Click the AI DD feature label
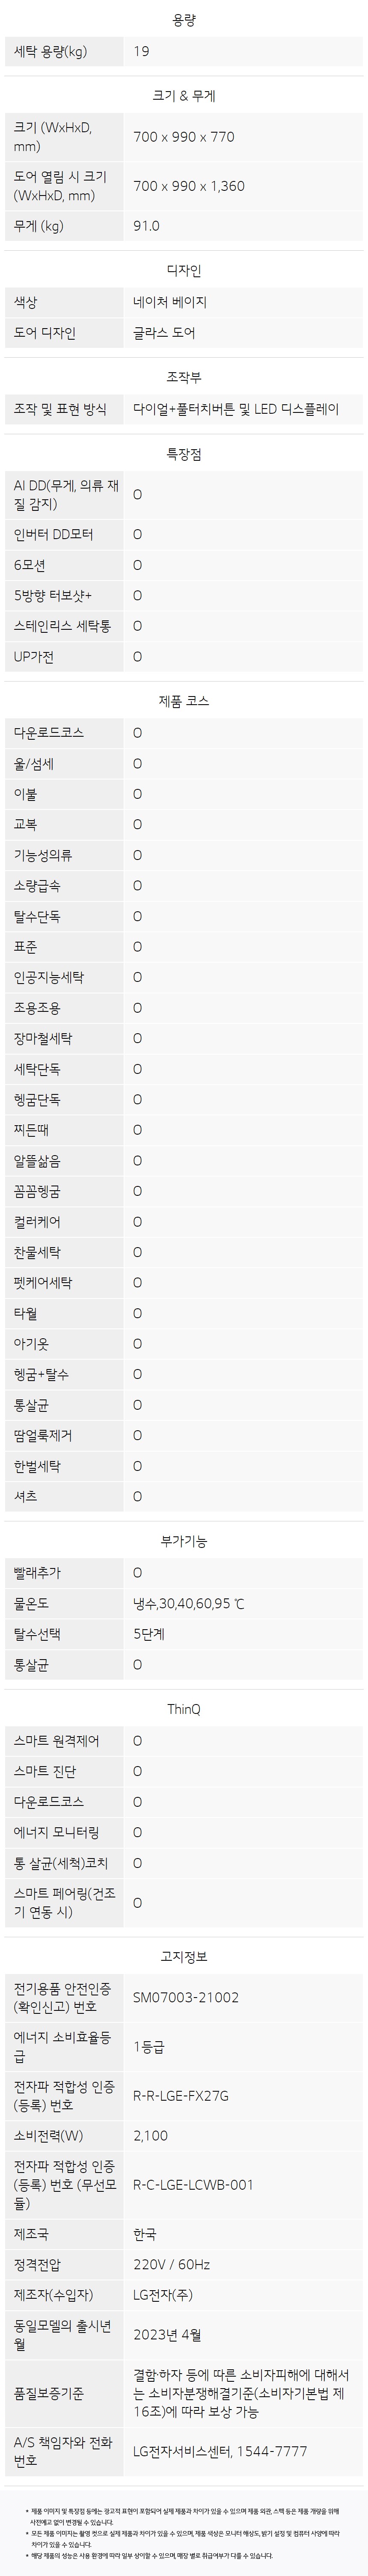This screenshot has height=2576, width=368. click(x=65, y=495)
